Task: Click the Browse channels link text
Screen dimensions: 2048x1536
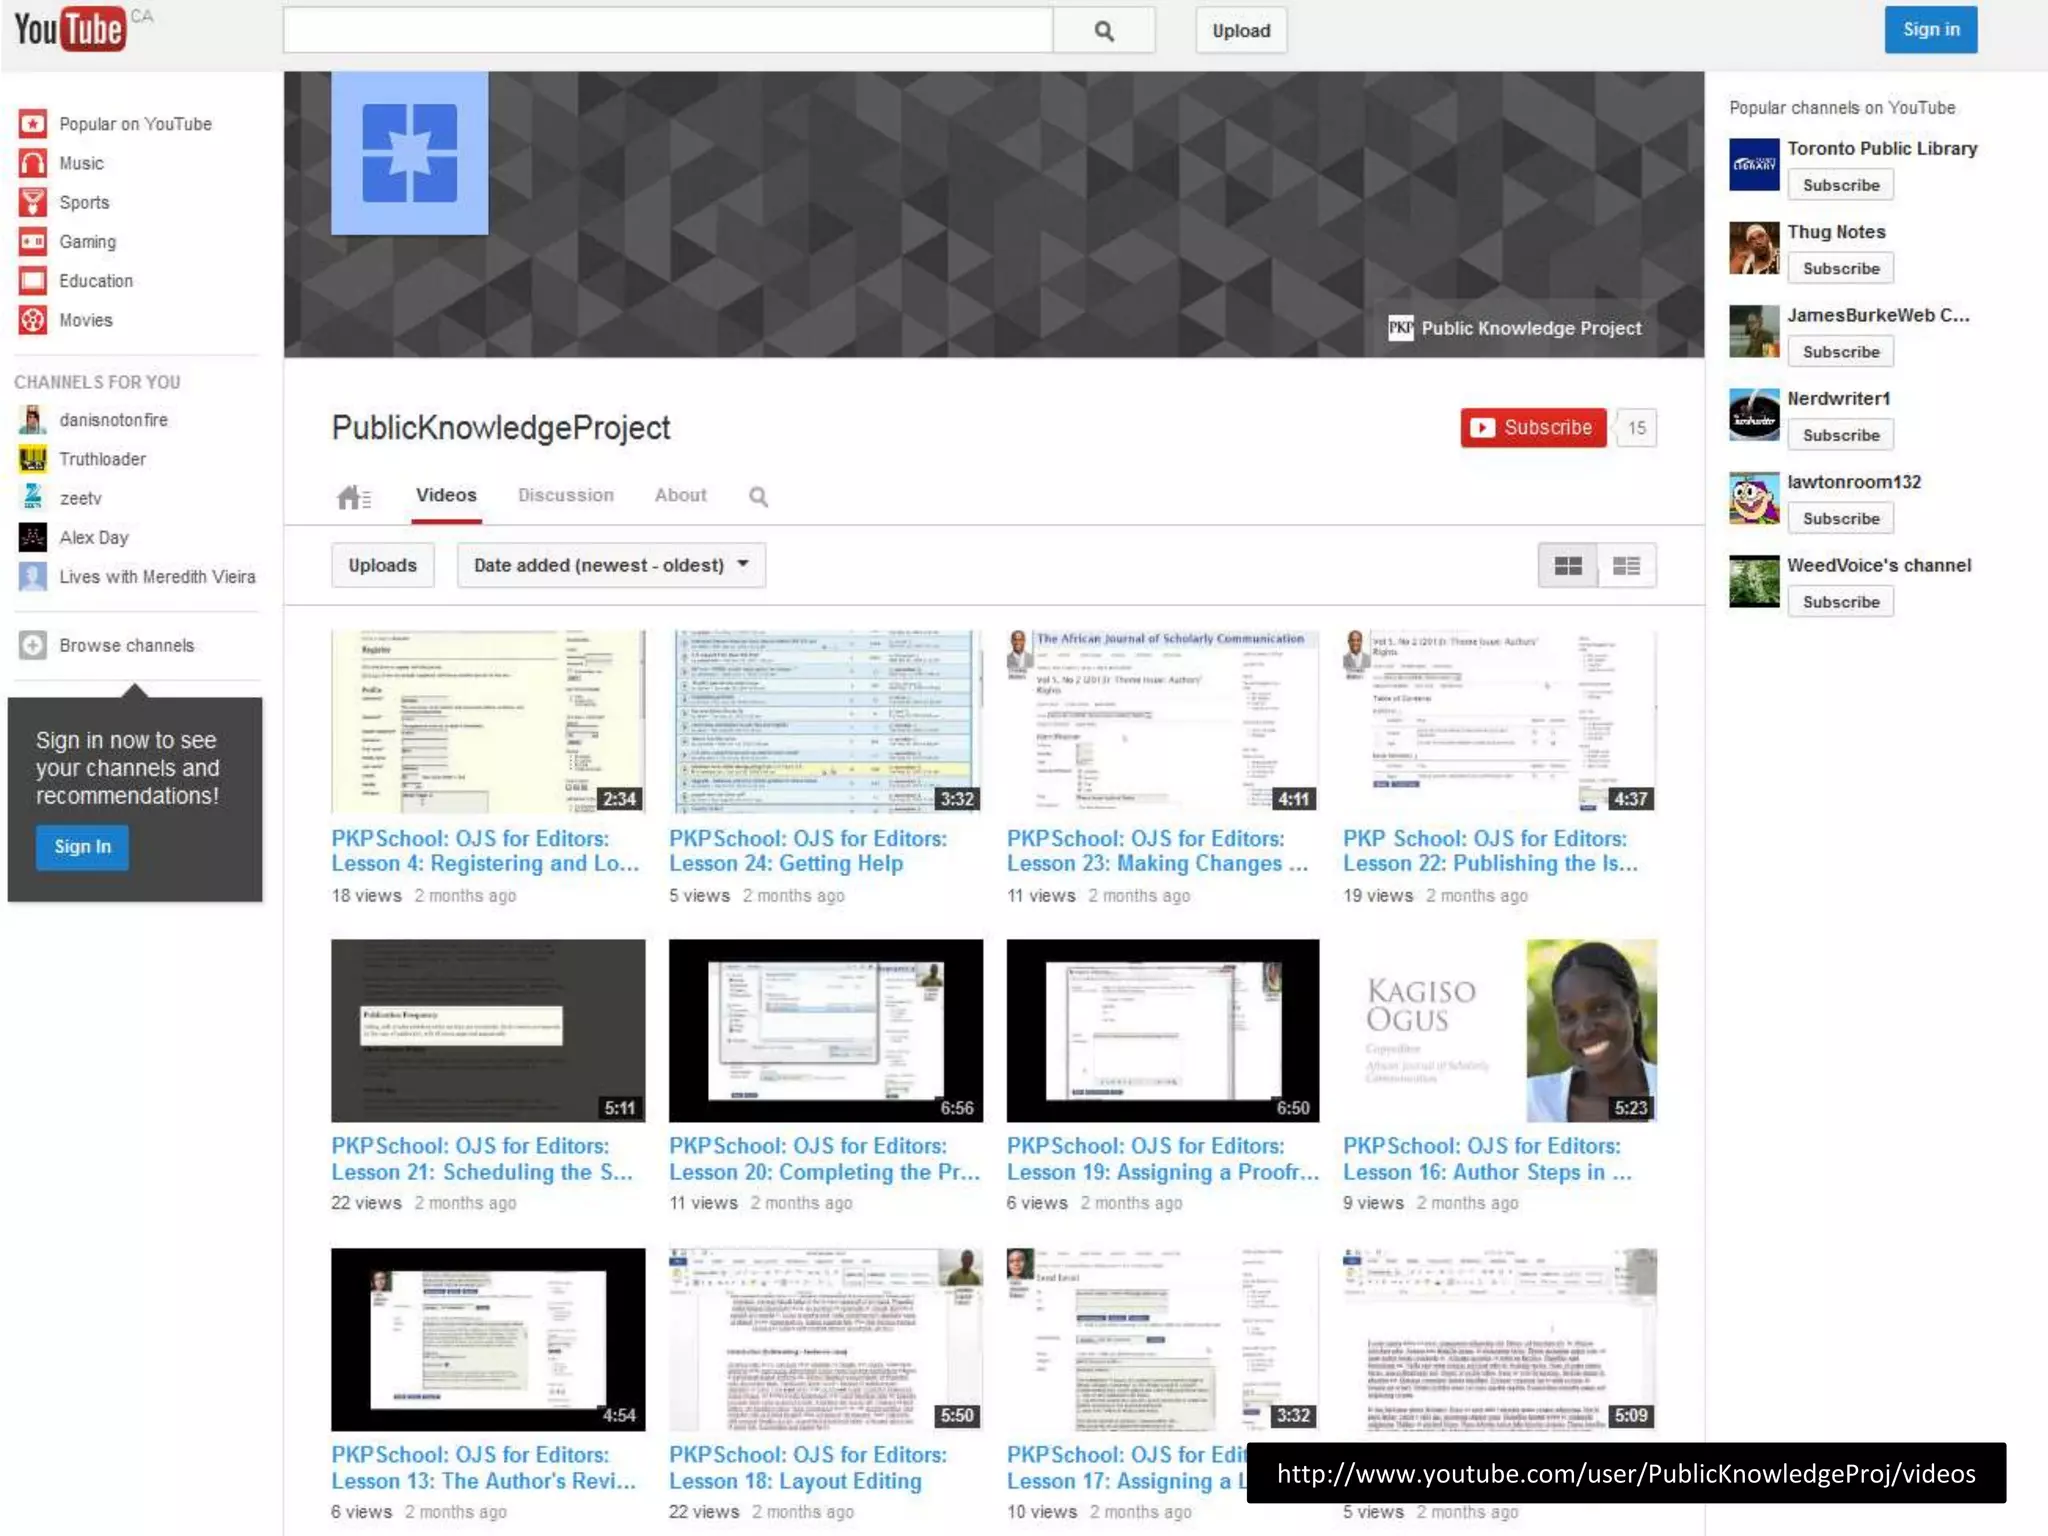Action: pyautogui.click(x=127, y=646)
